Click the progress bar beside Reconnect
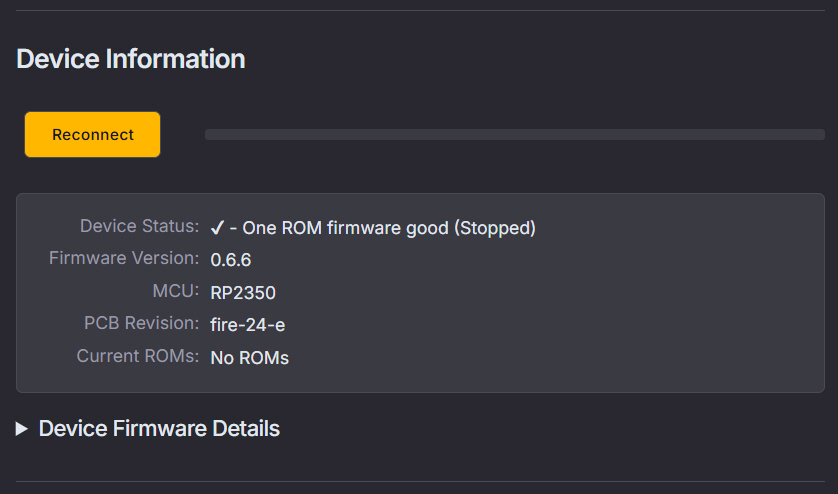 pos(514,134)
